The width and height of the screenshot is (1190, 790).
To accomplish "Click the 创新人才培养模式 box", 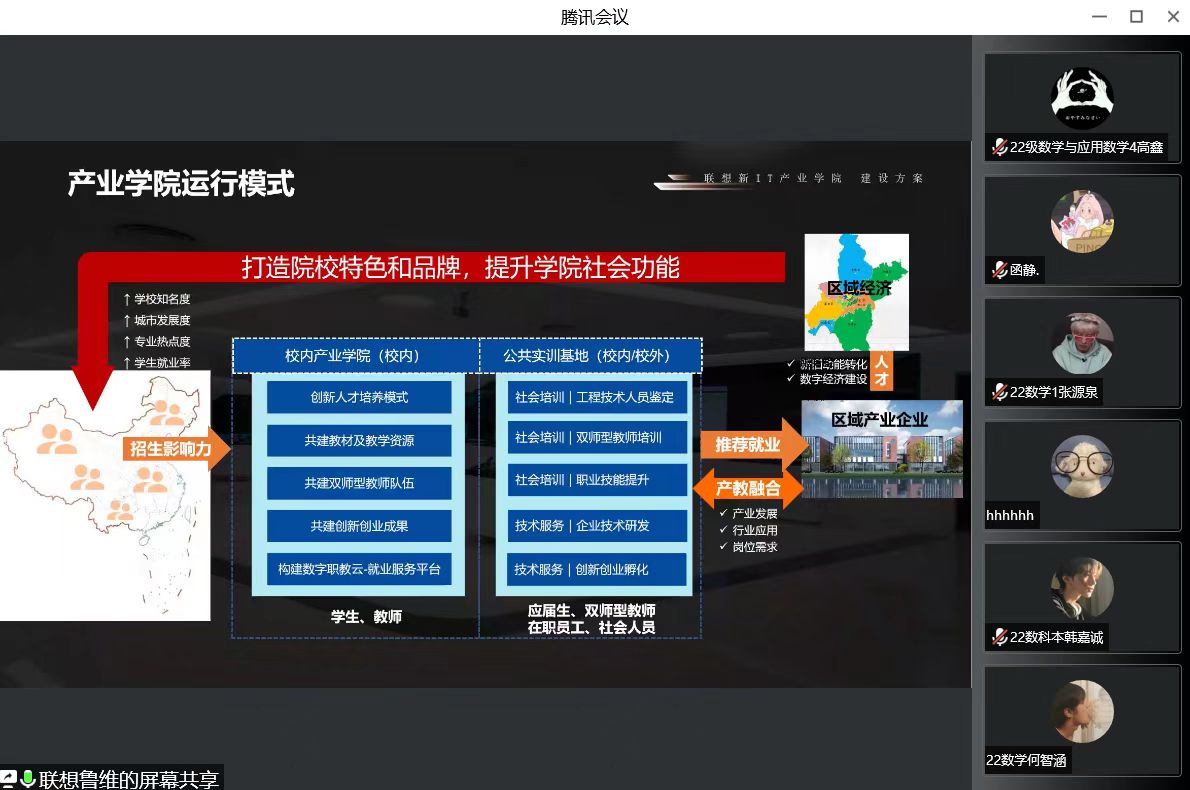I will pos(359,397).
